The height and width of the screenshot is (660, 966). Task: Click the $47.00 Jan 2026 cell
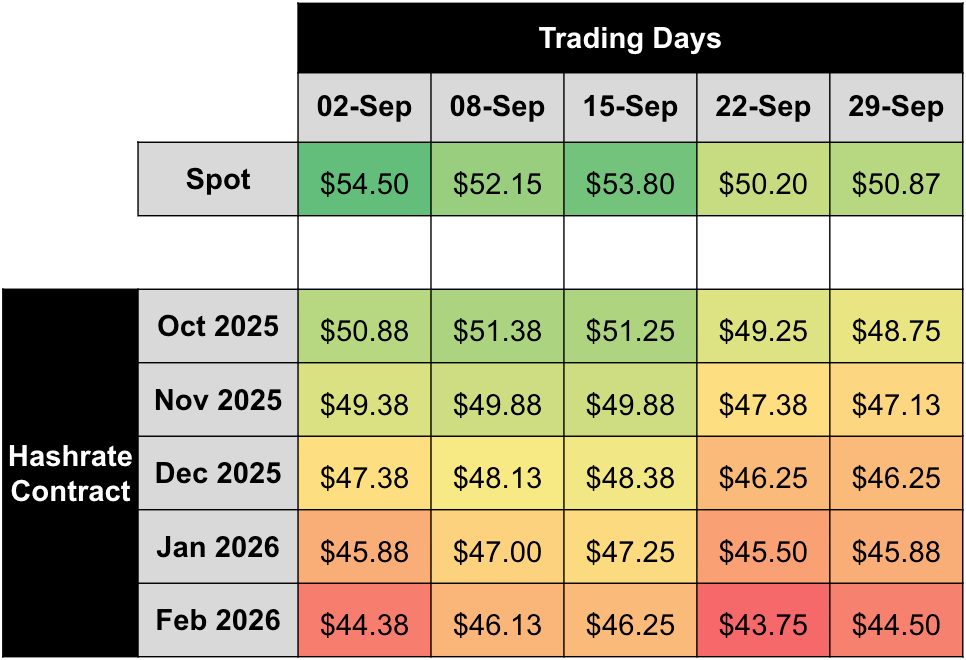coord(497,551)
